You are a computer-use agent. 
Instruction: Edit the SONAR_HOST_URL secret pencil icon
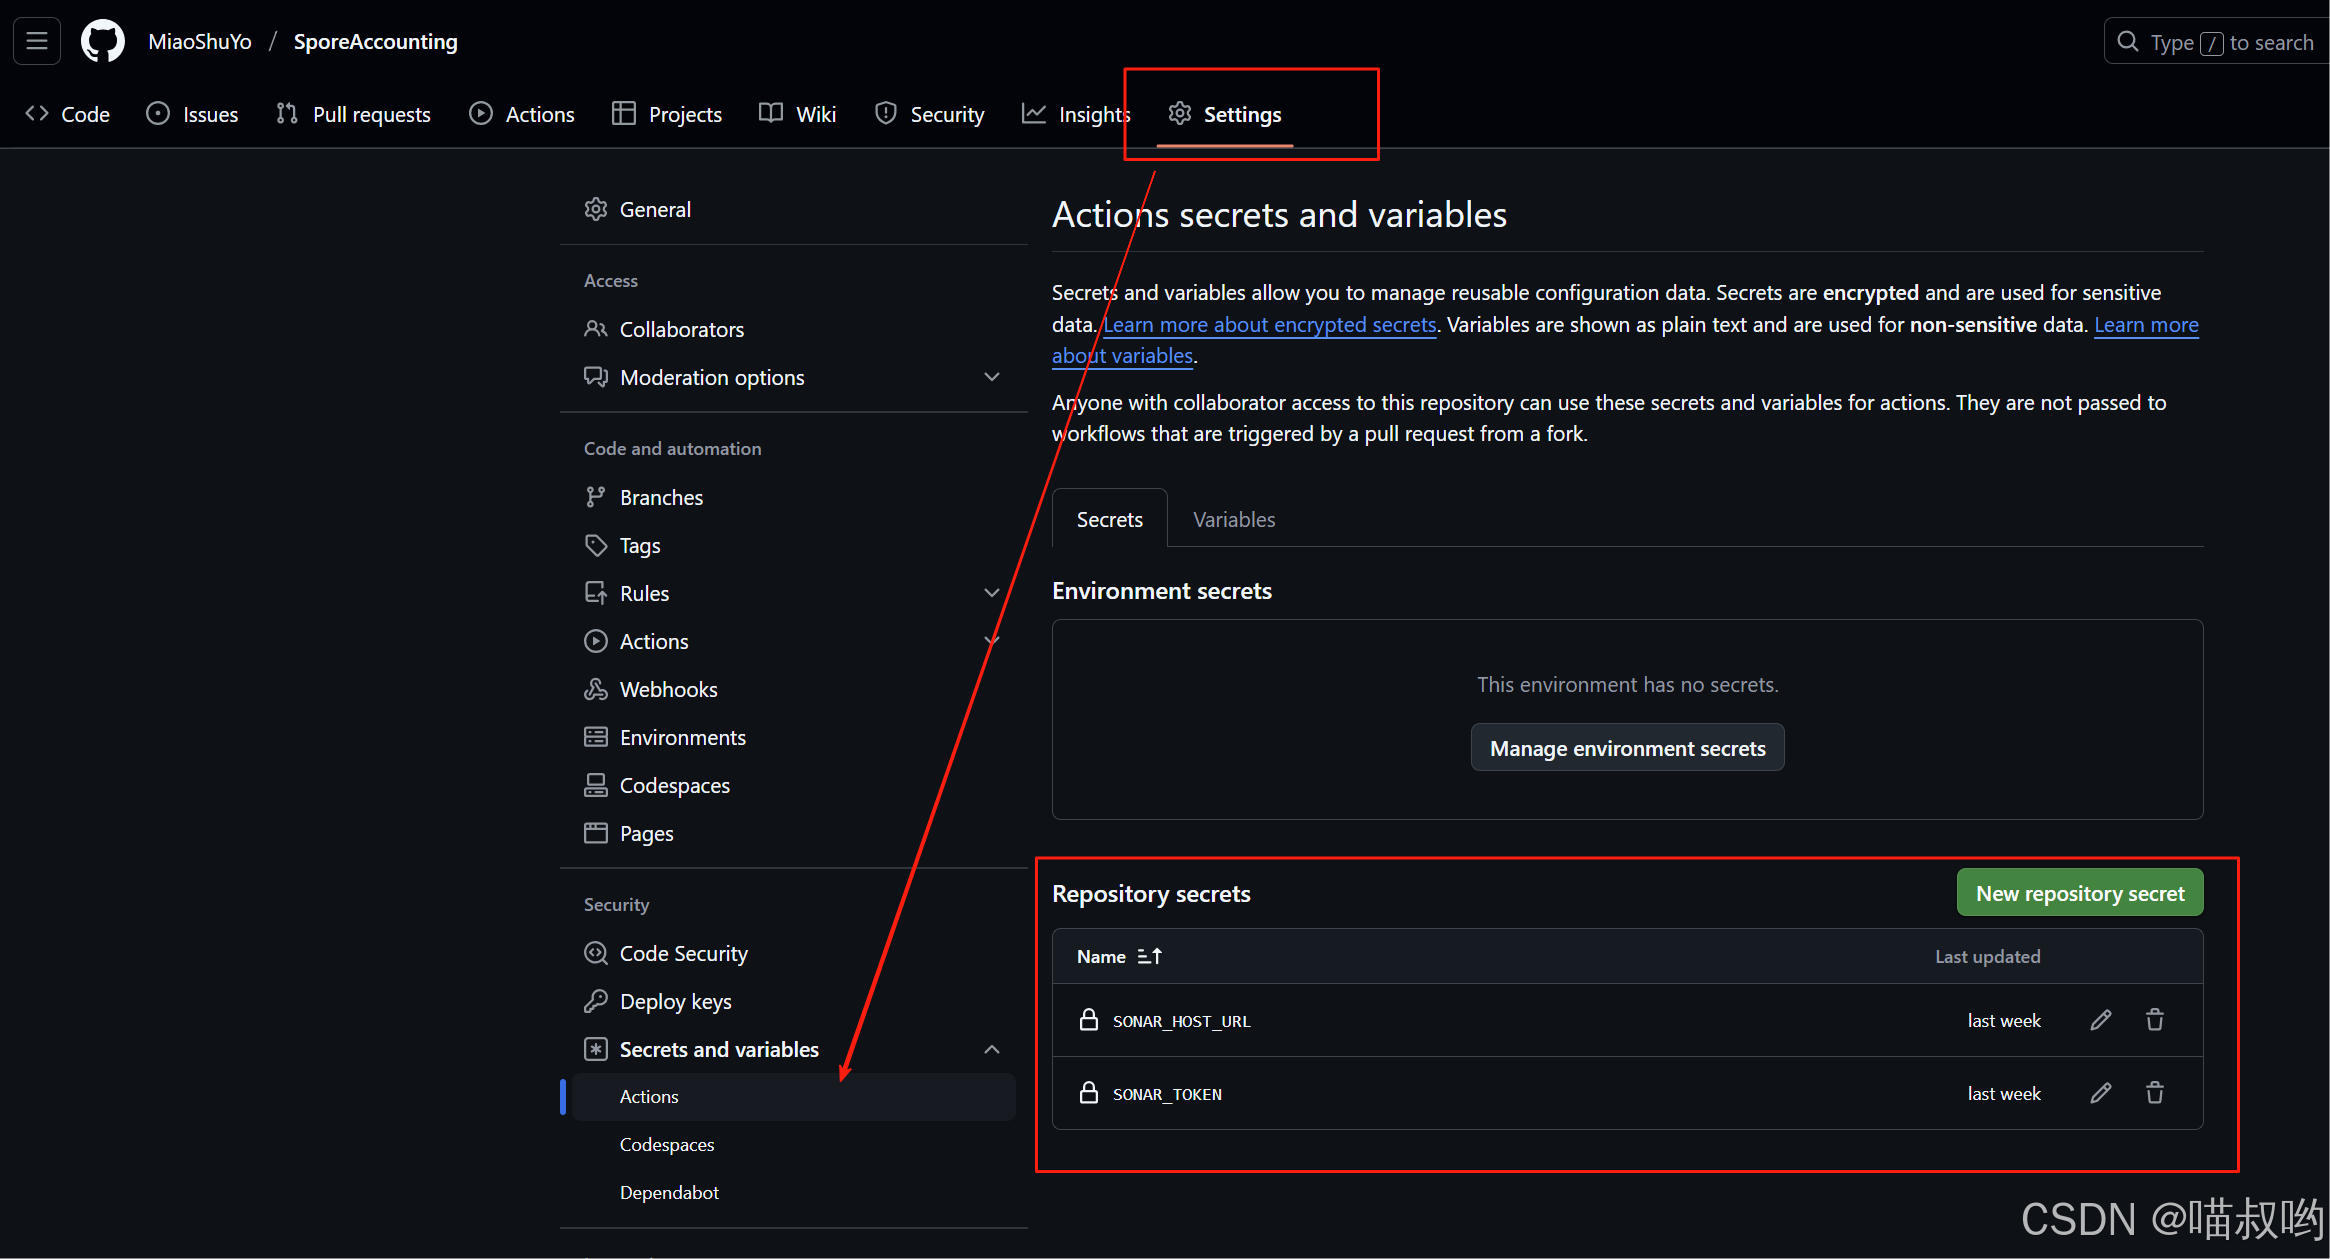click(x=2100, y=1020)
